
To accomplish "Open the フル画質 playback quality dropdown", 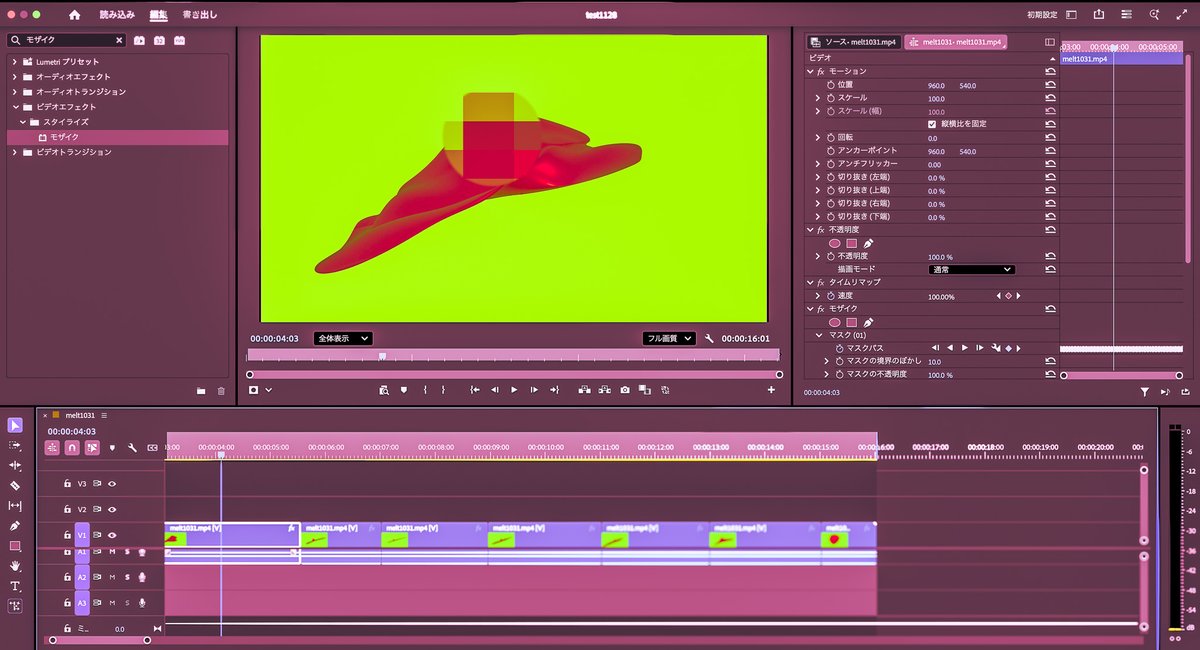I will [x=668, y=338].
